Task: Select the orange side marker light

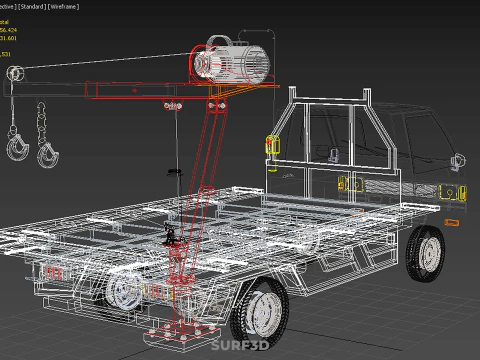Action: (452, 222)
